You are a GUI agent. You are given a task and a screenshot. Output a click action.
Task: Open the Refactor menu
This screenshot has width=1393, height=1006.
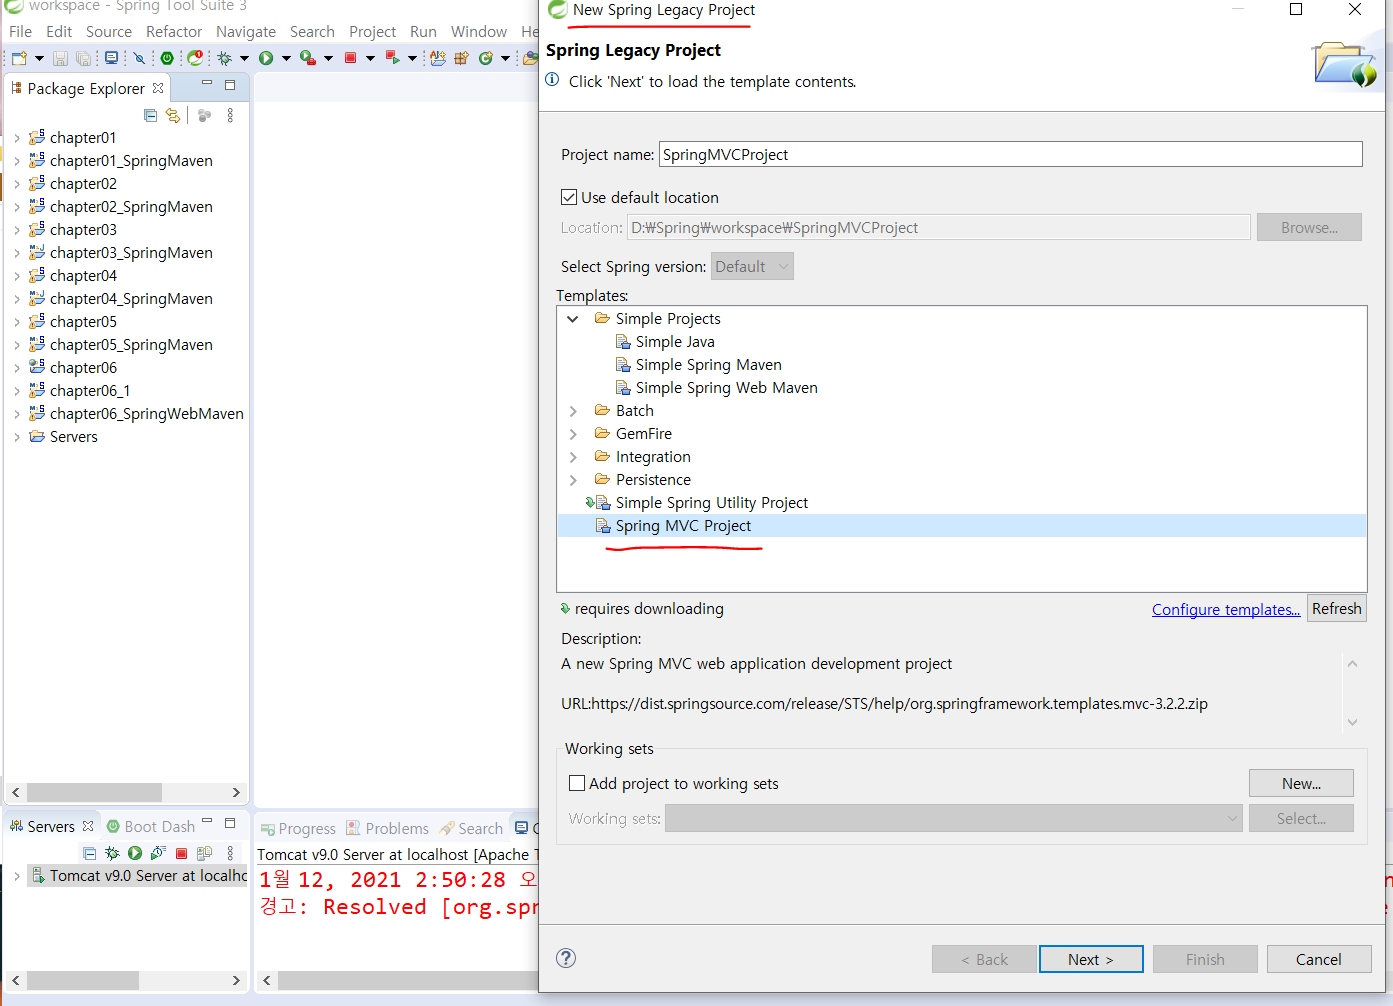pyautogui.click(x=174, y=31)
